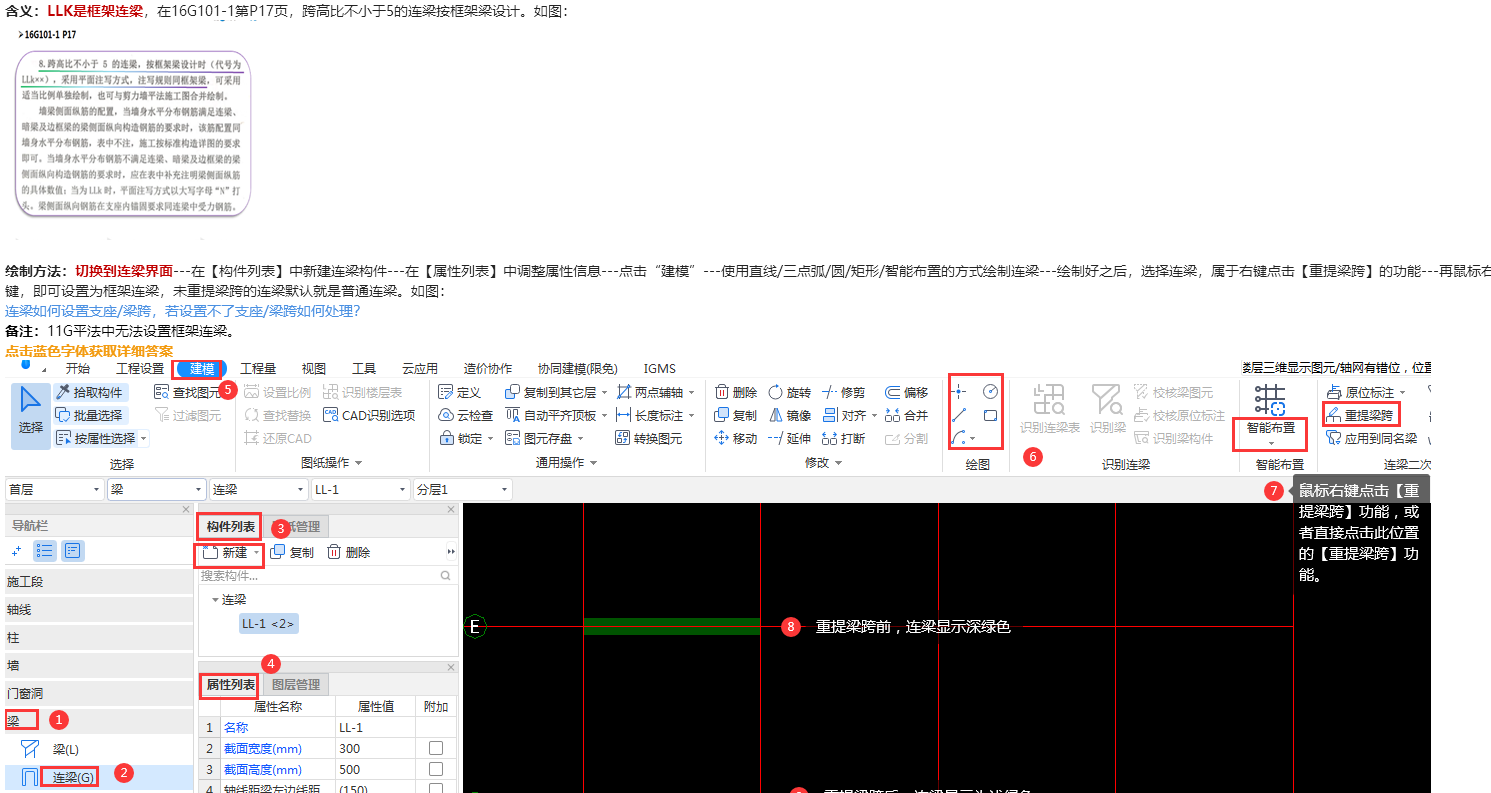The height and width of the screenshot is (793, 1491).
Task: Open the 工程设置 ribbon tab
Action: point(140,368)
